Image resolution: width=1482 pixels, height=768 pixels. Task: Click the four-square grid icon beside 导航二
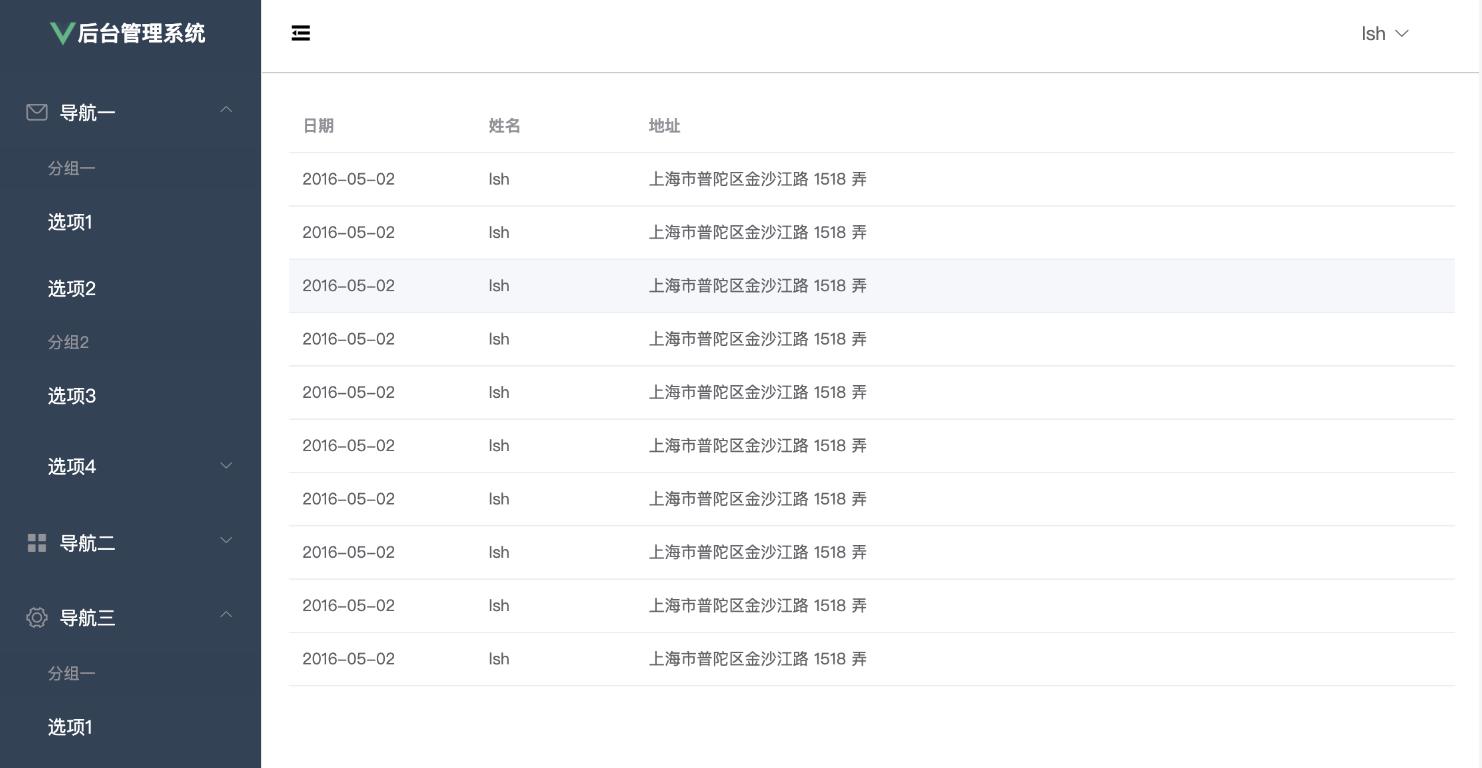(x=37, y=543)
